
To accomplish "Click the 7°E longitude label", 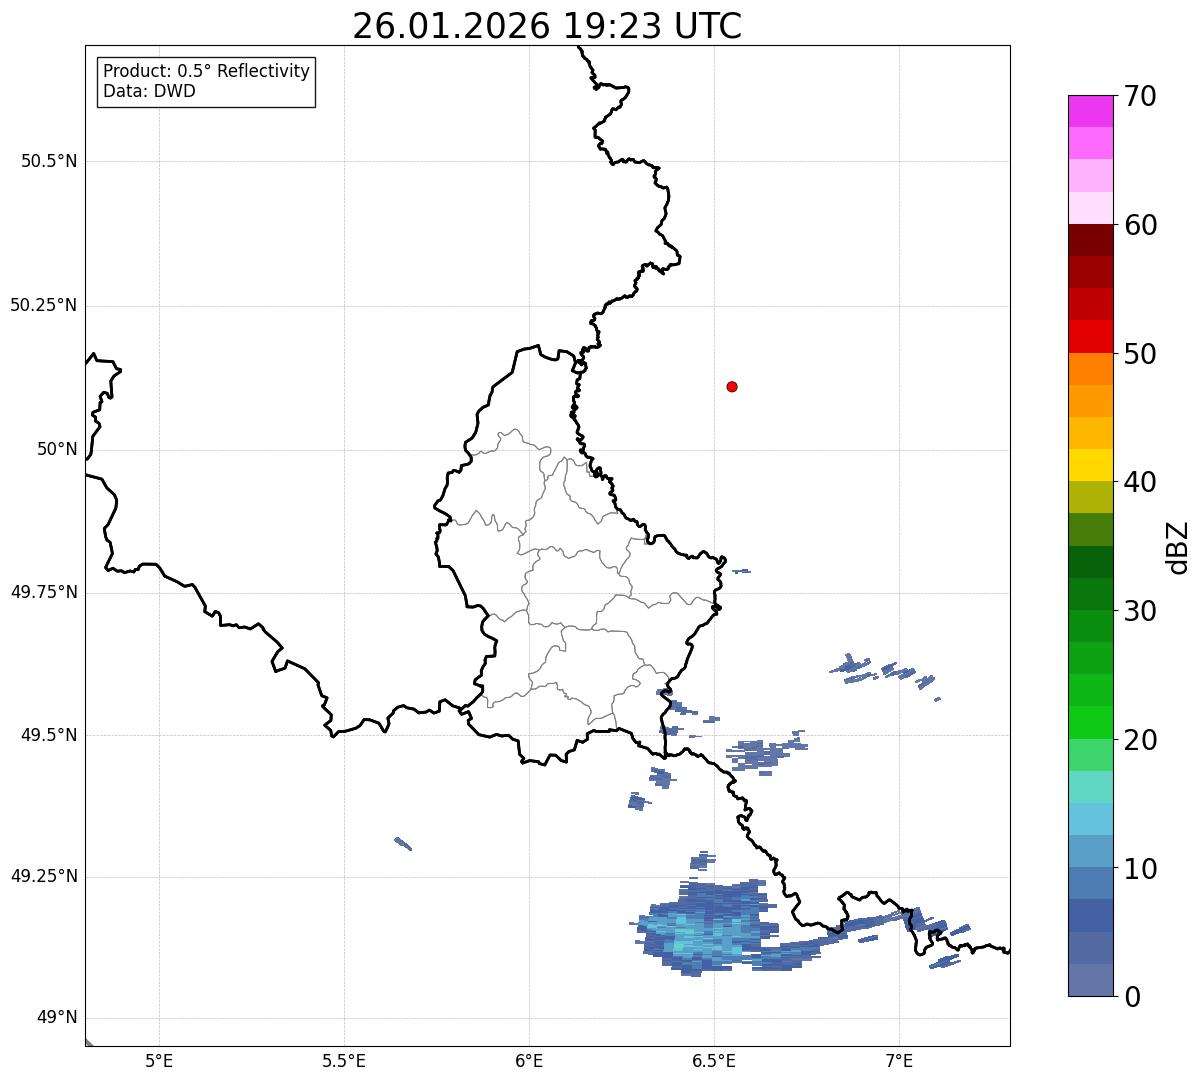I will coord(899,1060).
